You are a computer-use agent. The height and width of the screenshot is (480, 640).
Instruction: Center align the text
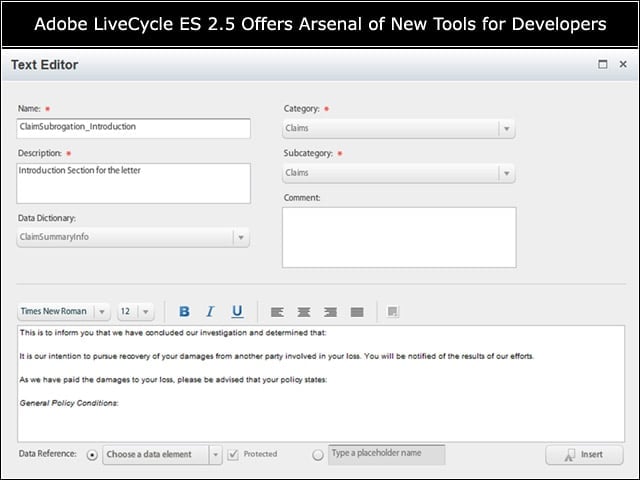tap(304, 312)
